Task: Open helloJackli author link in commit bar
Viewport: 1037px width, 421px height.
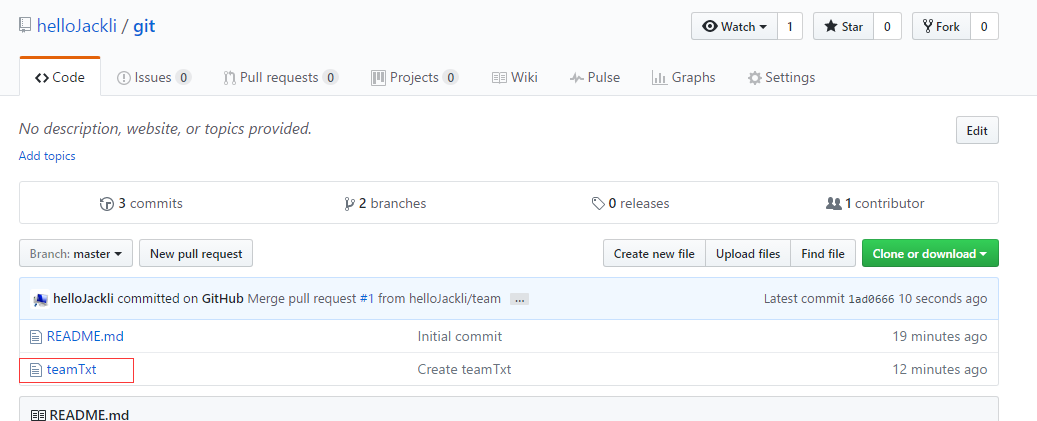Action: 83,299
